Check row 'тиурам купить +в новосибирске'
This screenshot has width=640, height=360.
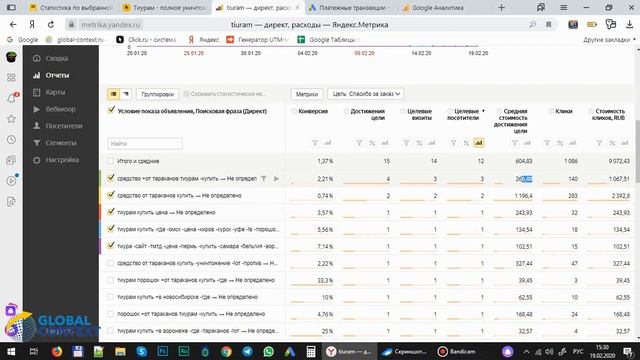pos(111,297)
